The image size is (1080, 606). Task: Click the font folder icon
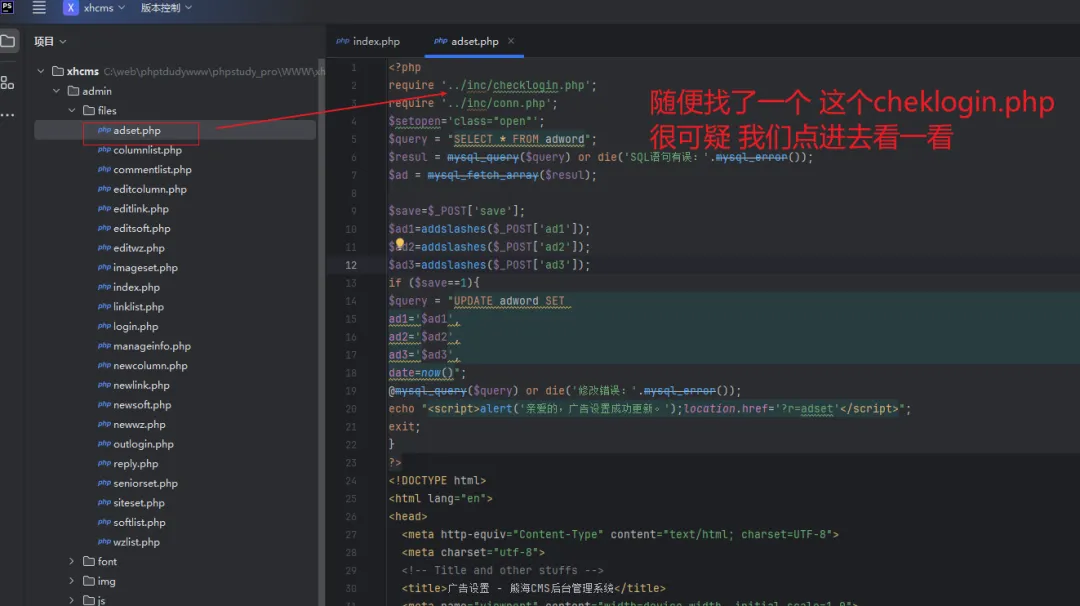[x=89, y=561]
